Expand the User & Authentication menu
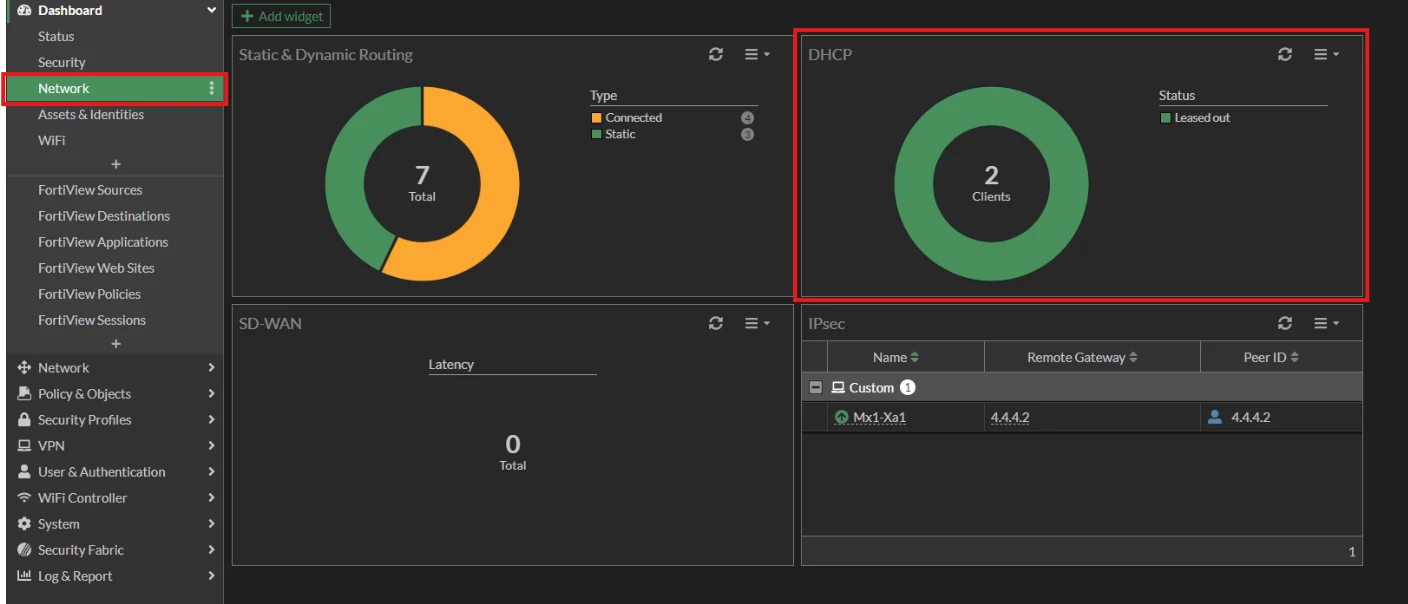The image size is (1408, 604). click(115, 472)
